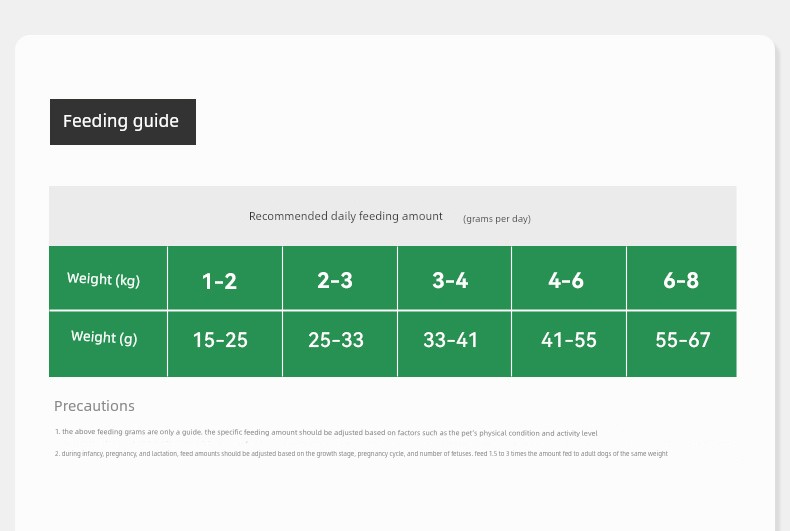Select the 2-3 kg weight cell
The width and height of the screenshot is (790, 531).
point(335,280)
